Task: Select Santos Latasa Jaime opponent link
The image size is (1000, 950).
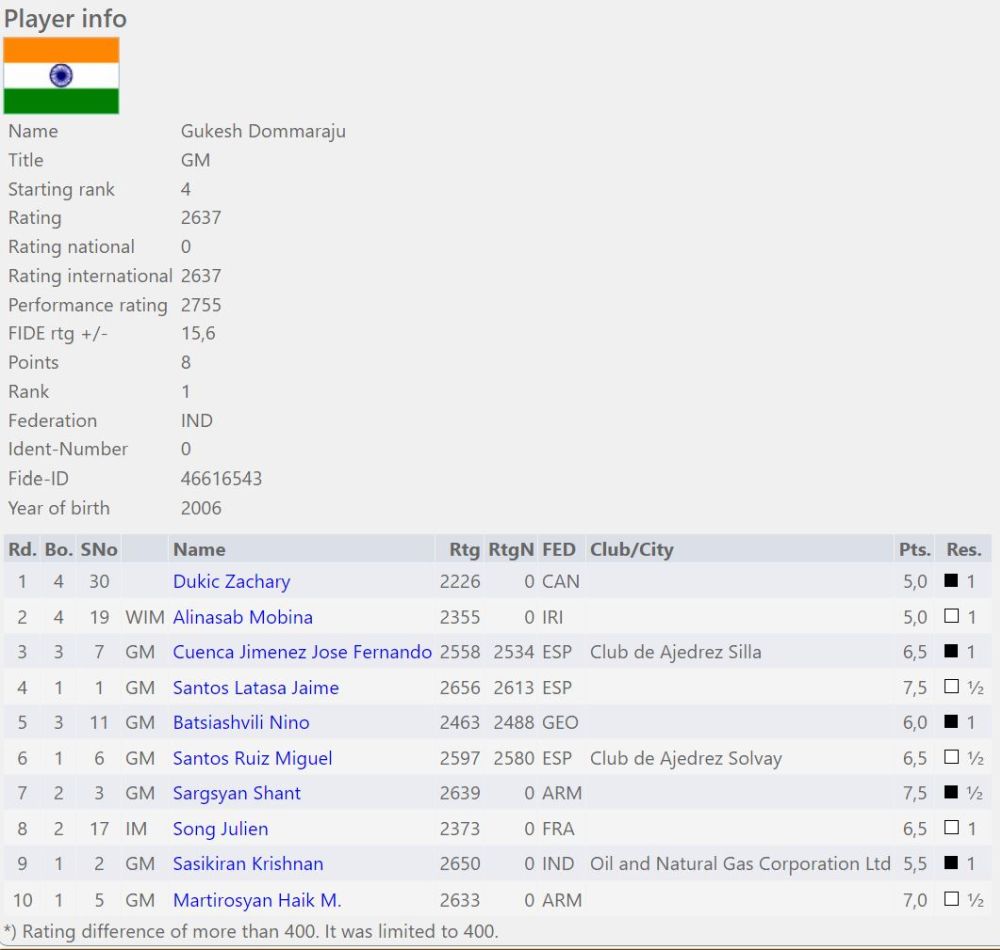Action: point(255,688)
